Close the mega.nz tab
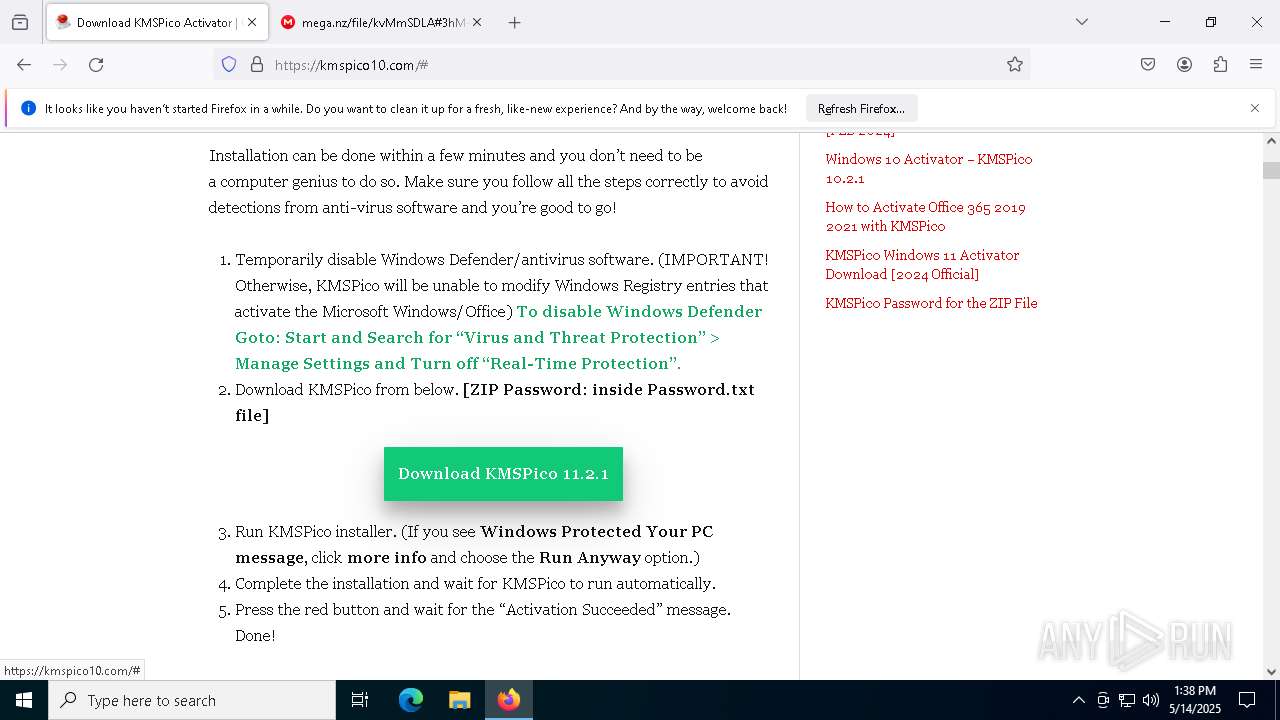1280x720 pixels. click(477, 22)
